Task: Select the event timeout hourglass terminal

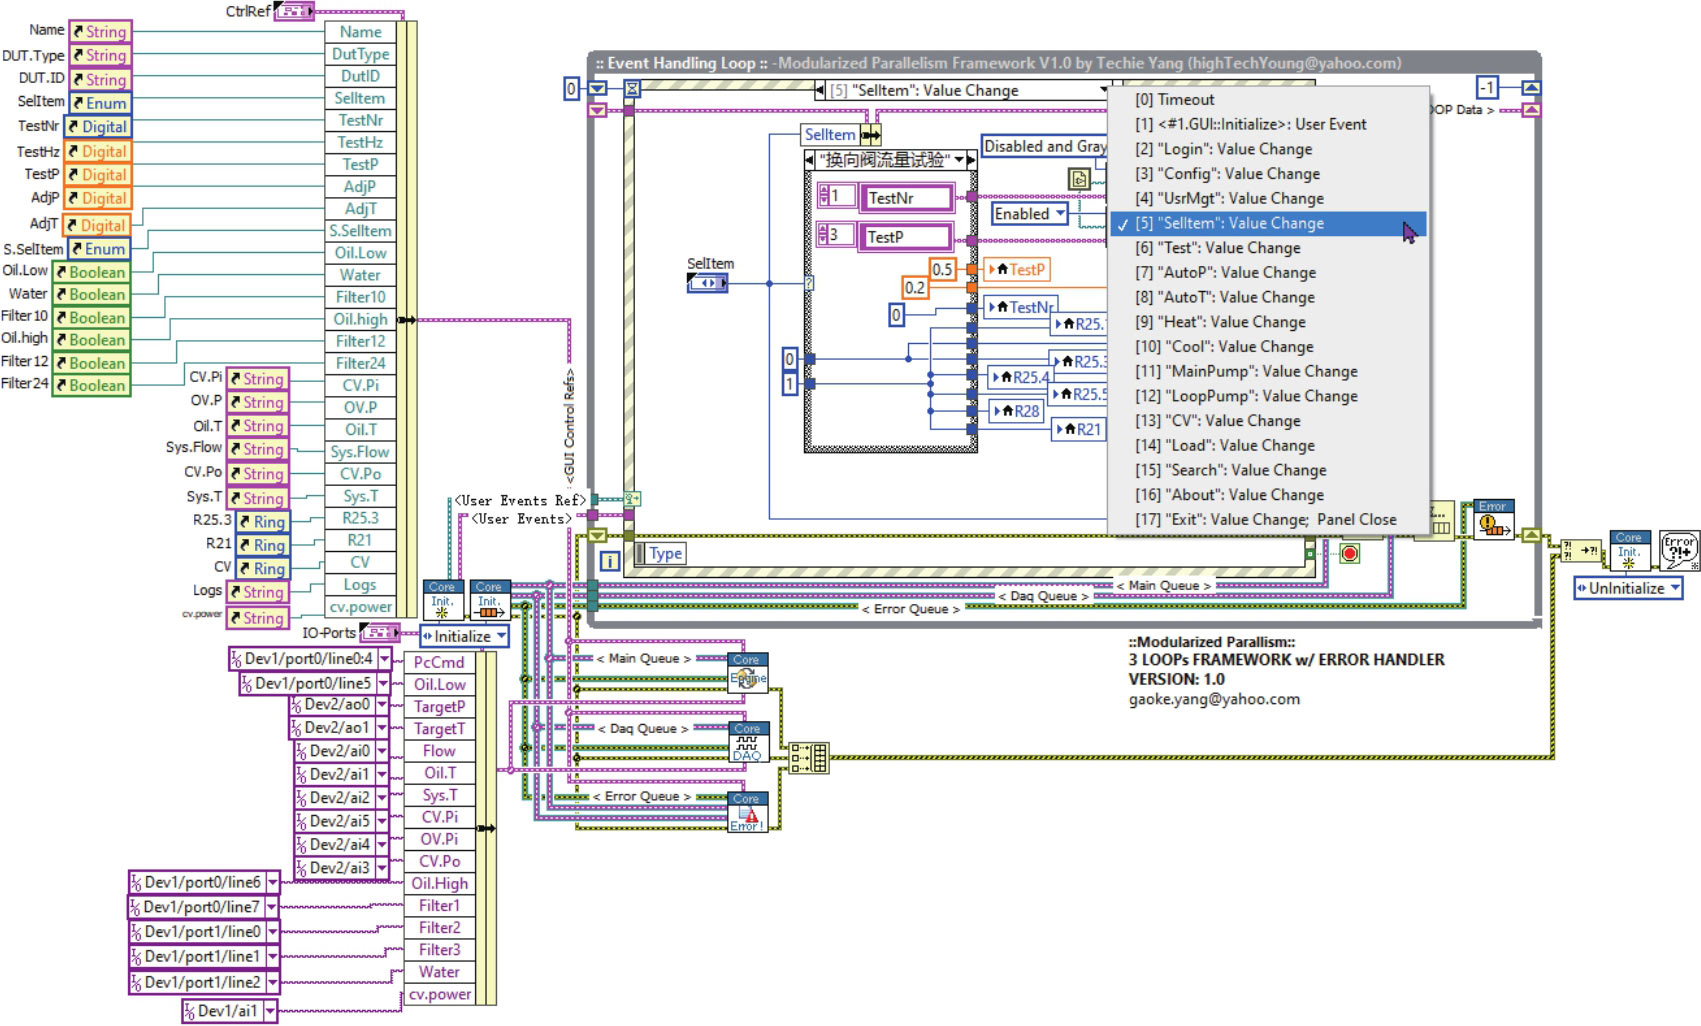Action: coord(632,89)
